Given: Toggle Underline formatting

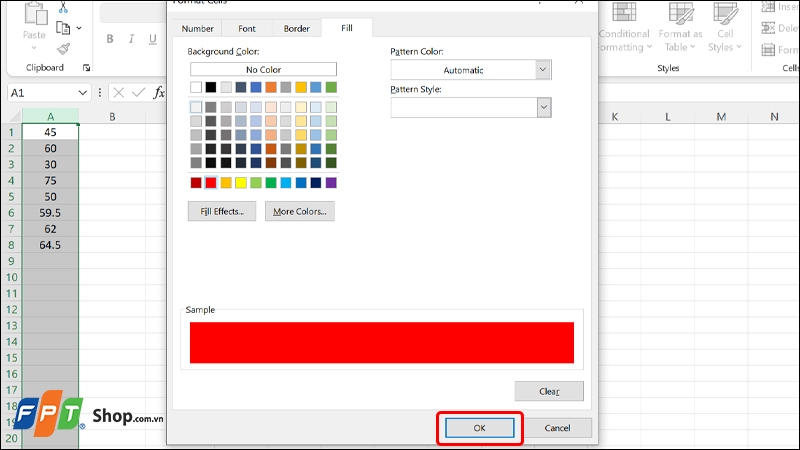Looking at the screenshot, I should click(x=153, y=39).
